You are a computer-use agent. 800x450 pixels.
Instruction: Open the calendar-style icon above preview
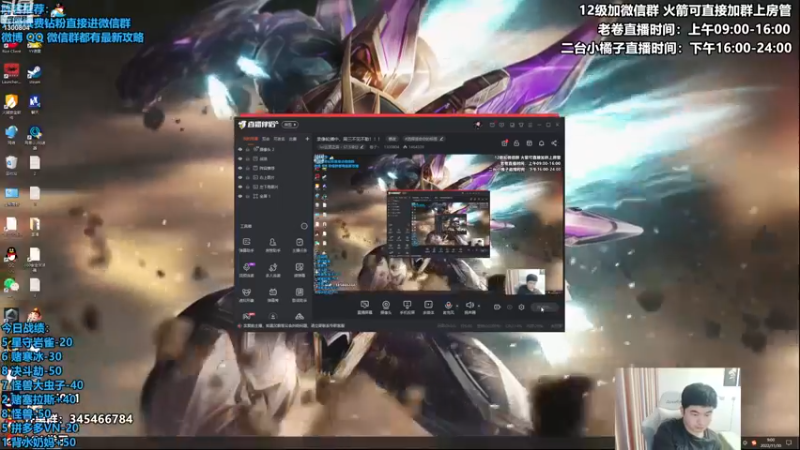tap(529, 143)
